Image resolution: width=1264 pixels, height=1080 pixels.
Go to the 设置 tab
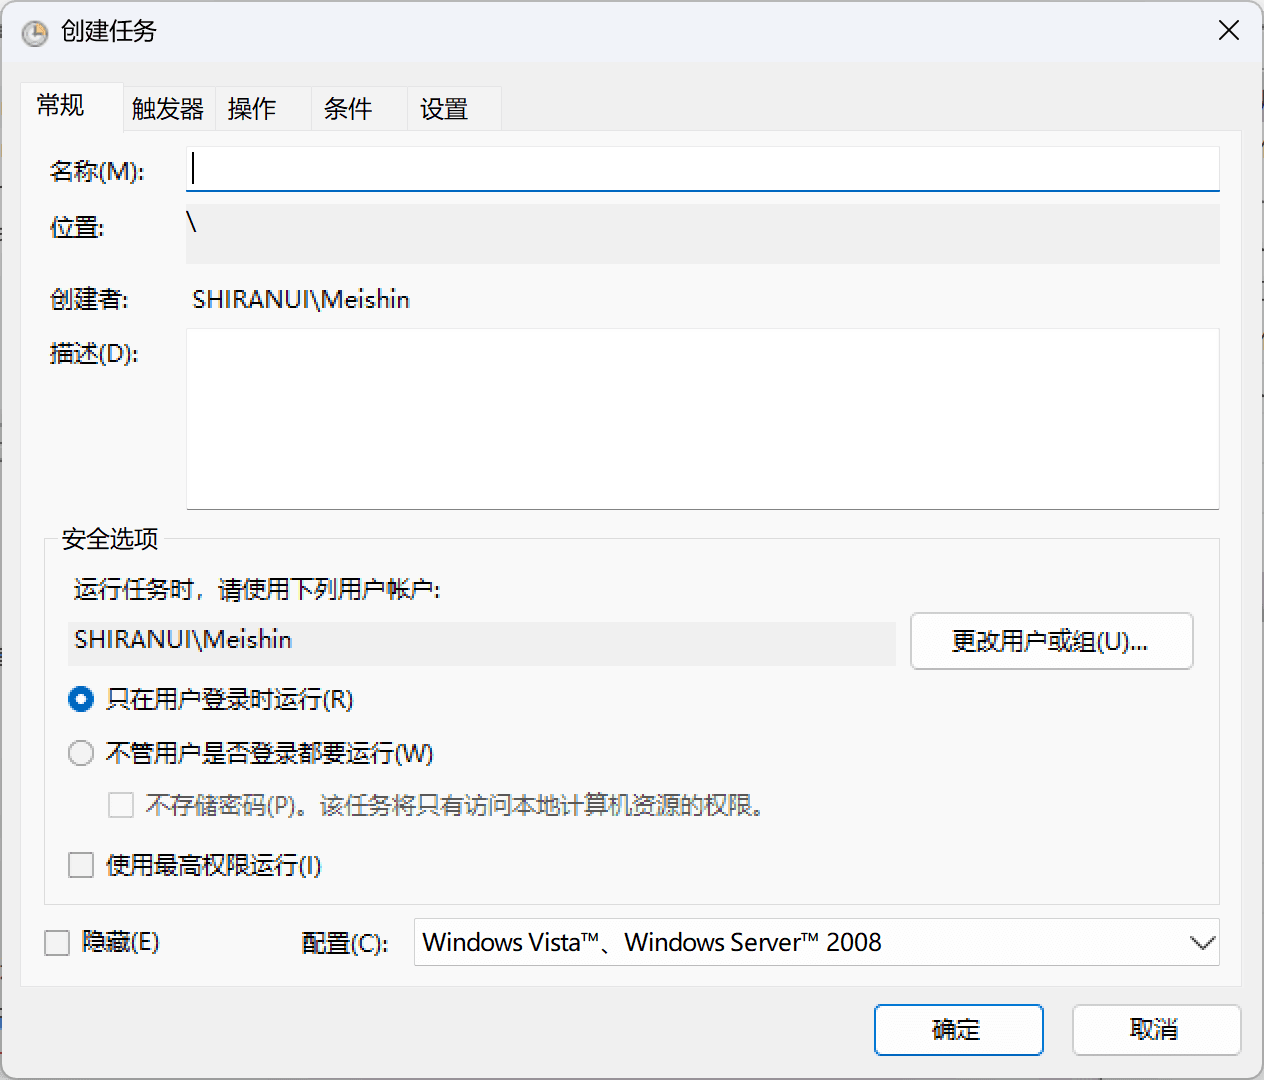point(444,109)
